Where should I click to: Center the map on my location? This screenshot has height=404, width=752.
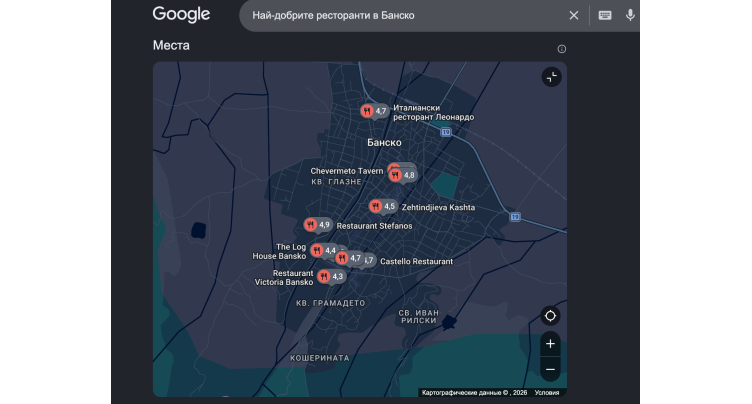click(550, 316)
